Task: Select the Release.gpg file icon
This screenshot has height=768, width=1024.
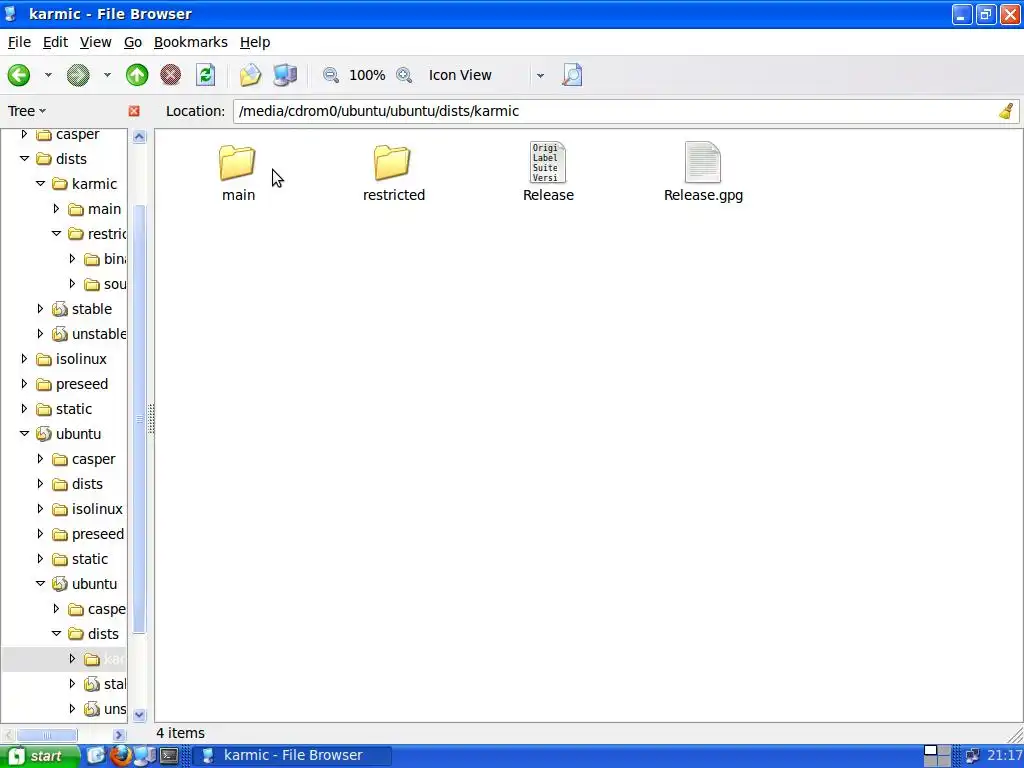Action: pyautogui.click(x=703, y=163)
